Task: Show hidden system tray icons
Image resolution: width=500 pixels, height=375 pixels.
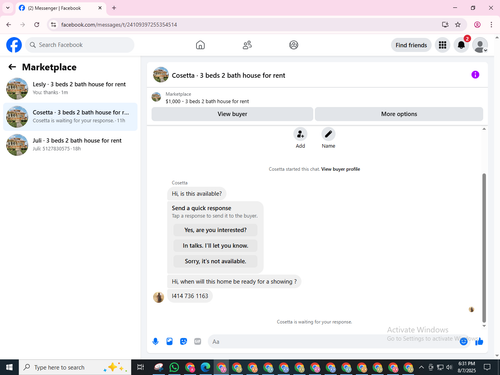Action: click(x=421, y=367)
